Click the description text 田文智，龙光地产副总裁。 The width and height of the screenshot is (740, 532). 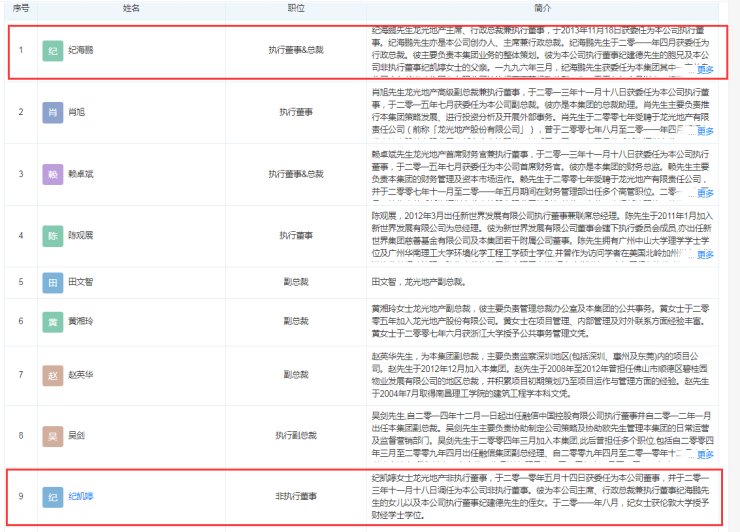click(420, 282)
